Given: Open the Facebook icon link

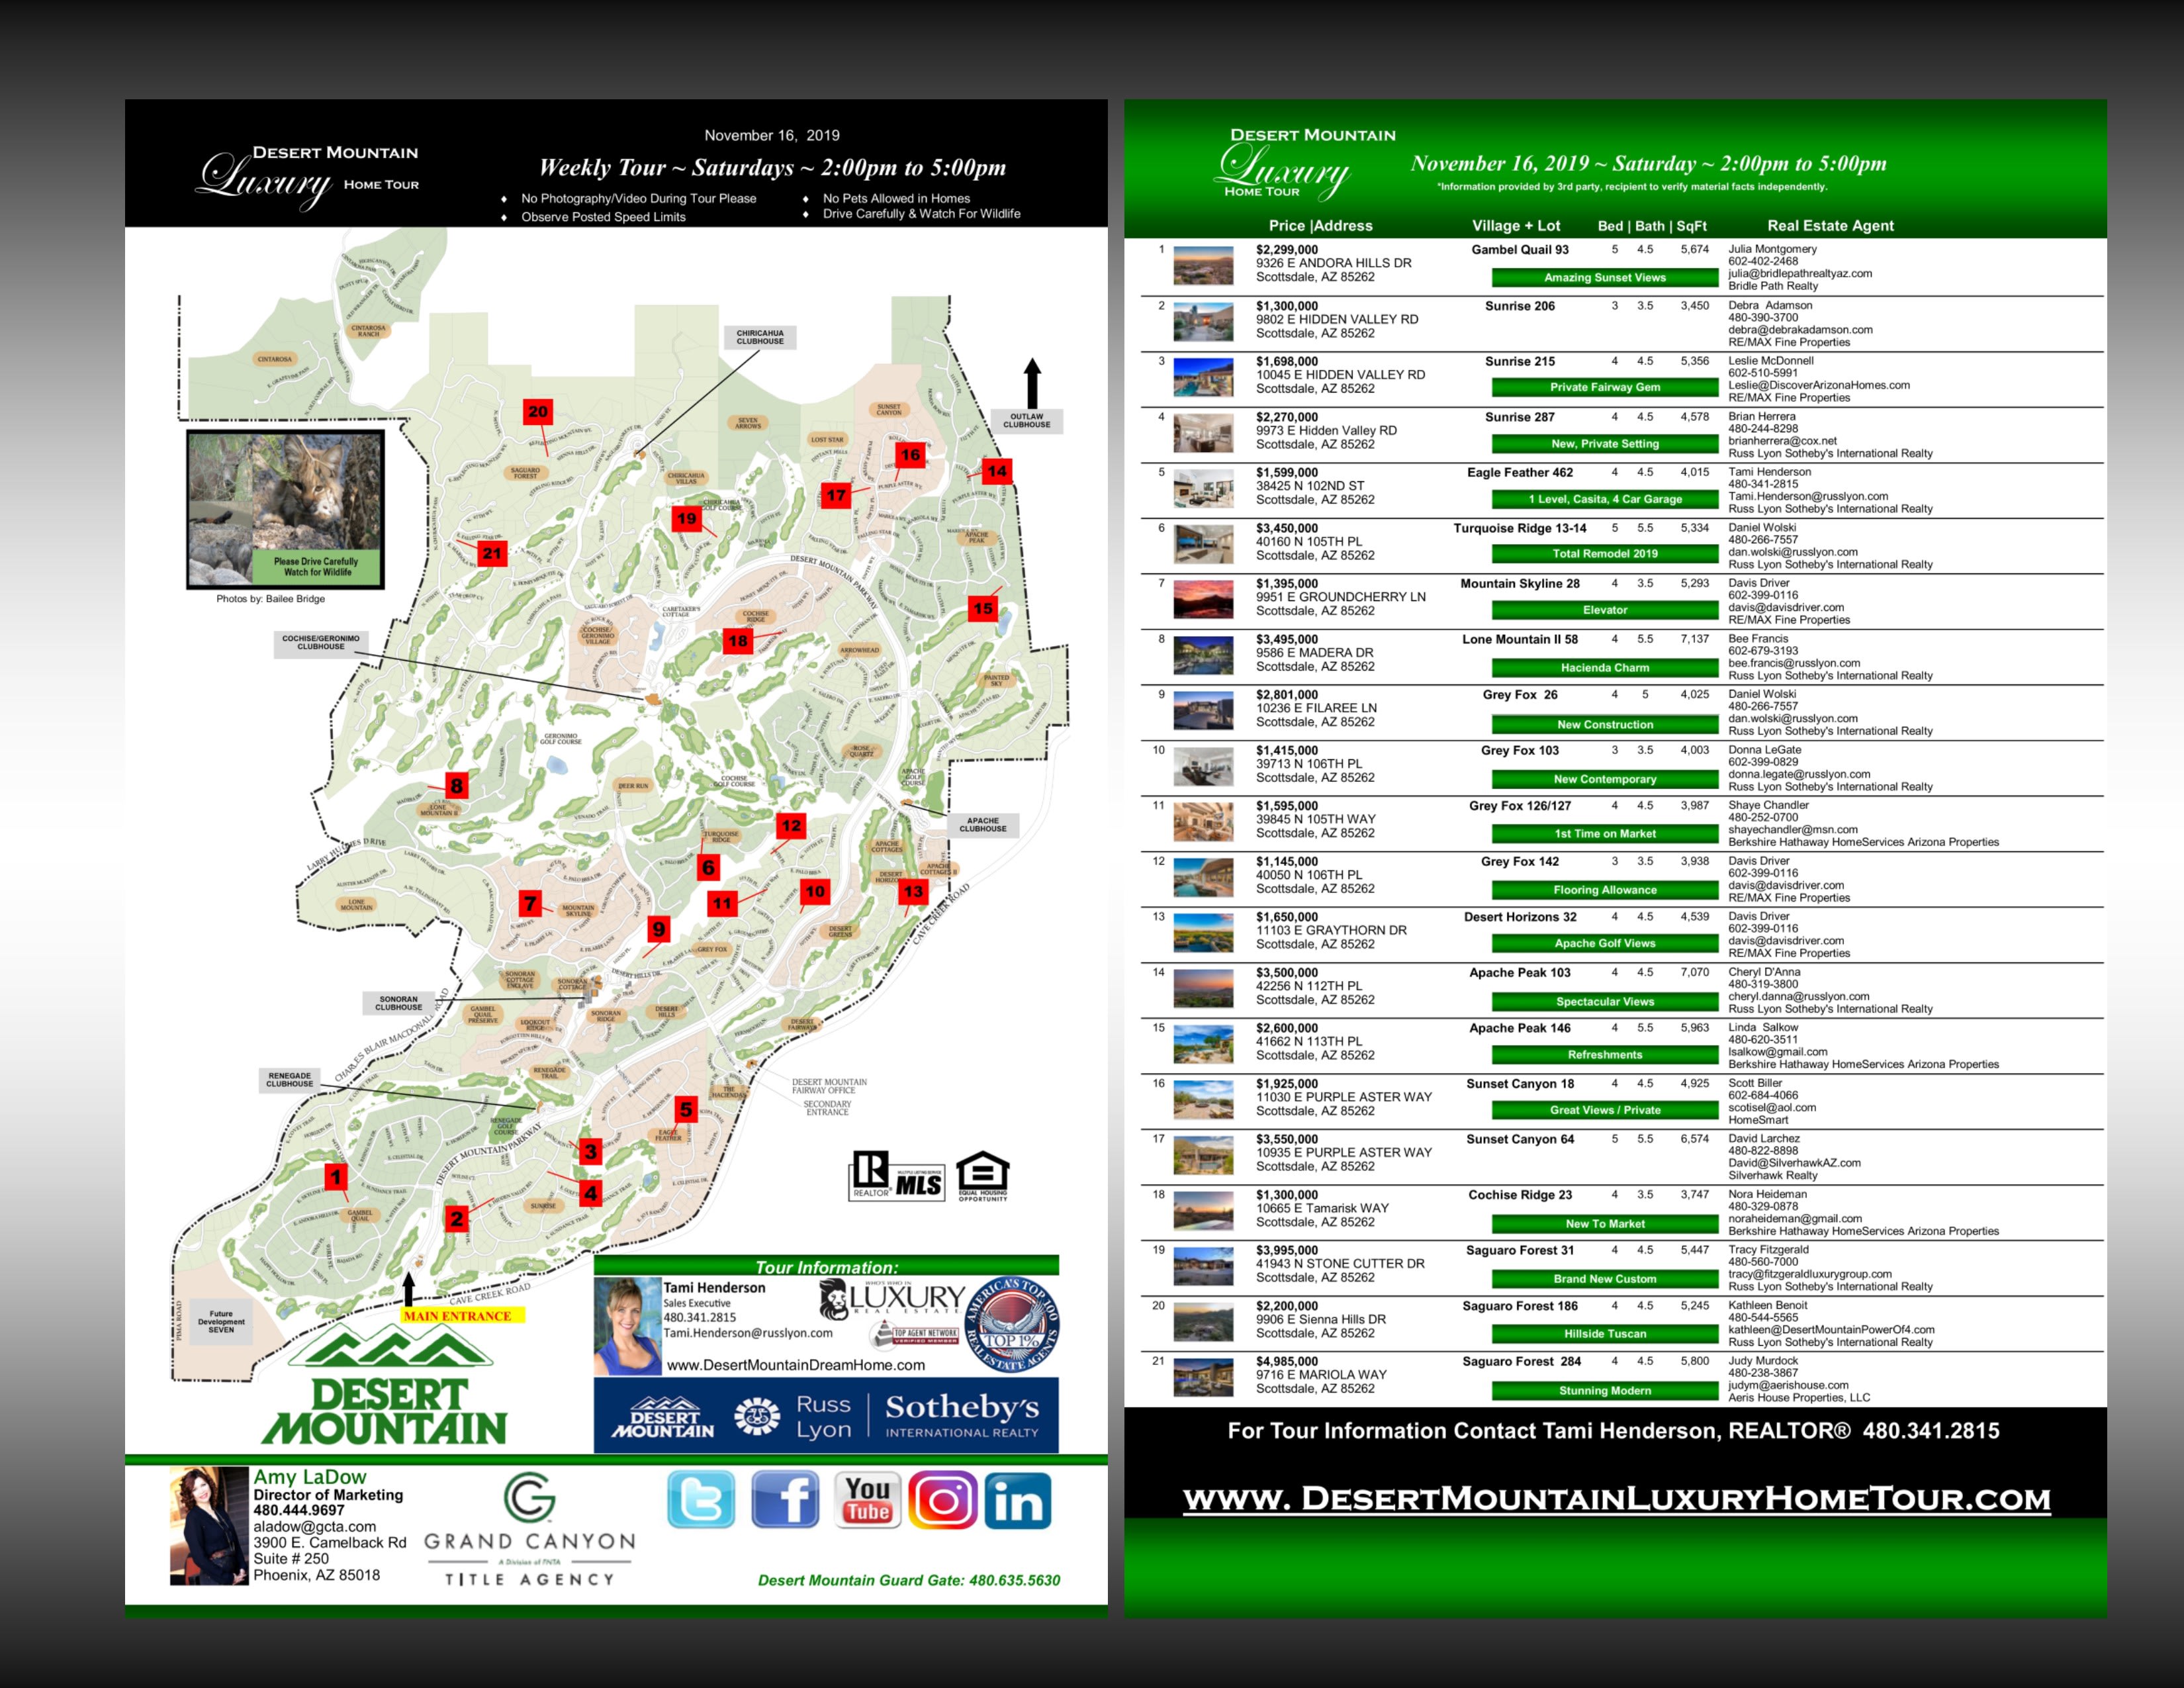Looking at the screenshot, I should pyautogui.click(x=784, y=1499).
